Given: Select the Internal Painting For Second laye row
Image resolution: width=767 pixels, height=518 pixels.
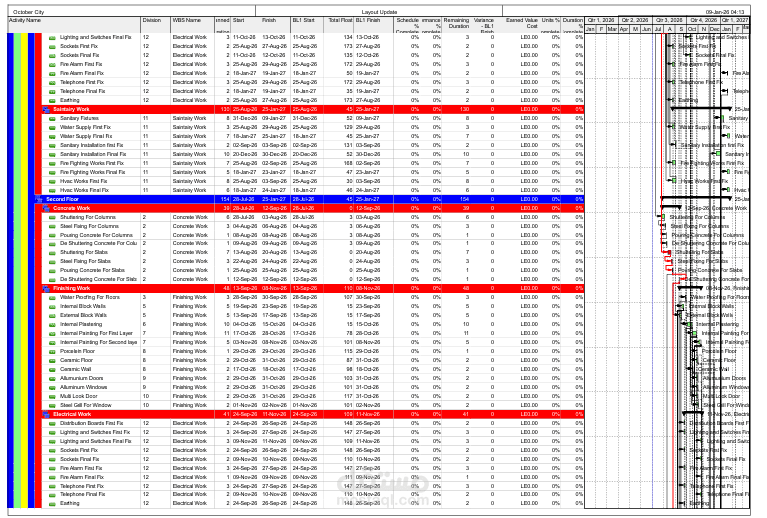Looking at the screenshot, I should click(x=312, y=342).
